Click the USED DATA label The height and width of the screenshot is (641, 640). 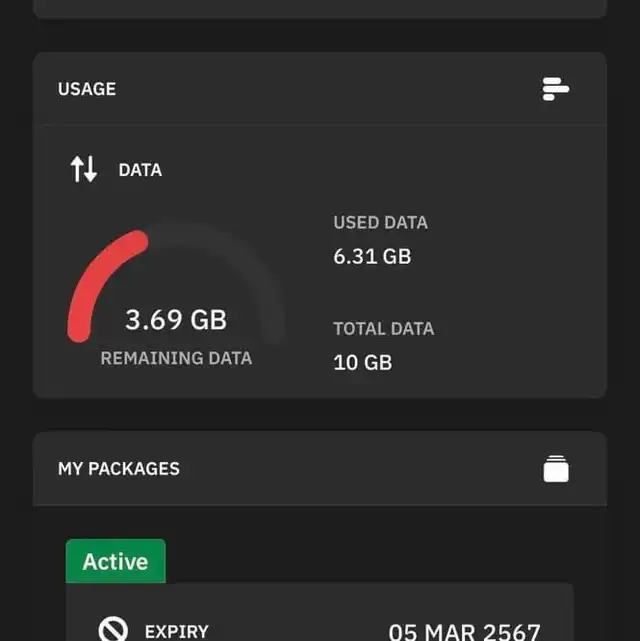[x=380, y=222]
